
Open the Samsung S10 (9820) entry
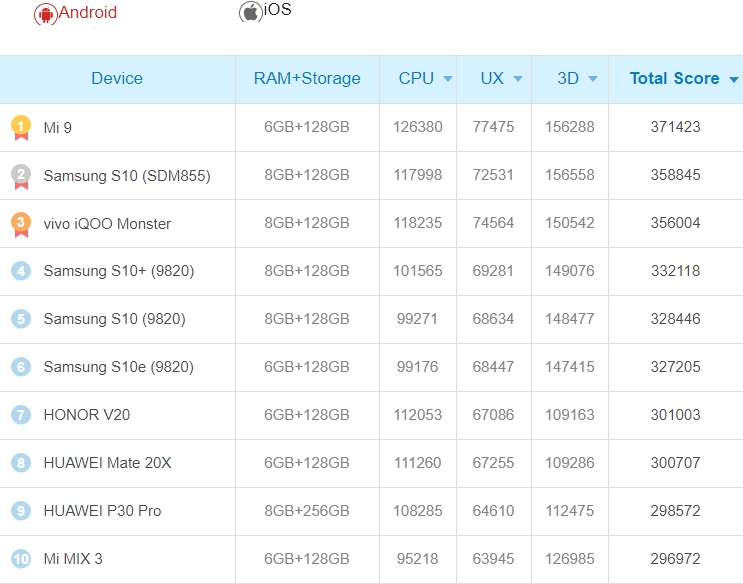pyautogui.click(x=115, y=319)
